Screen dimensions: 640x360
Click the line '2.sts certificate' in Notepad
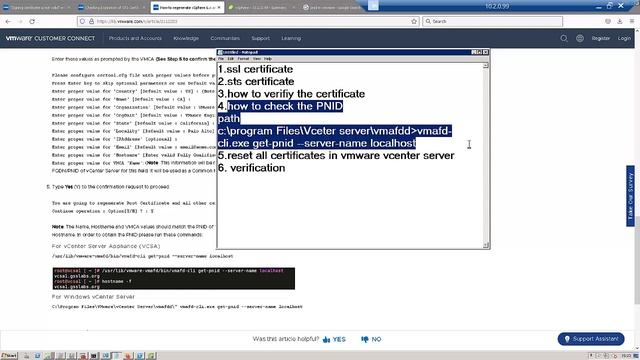[256, 81]
